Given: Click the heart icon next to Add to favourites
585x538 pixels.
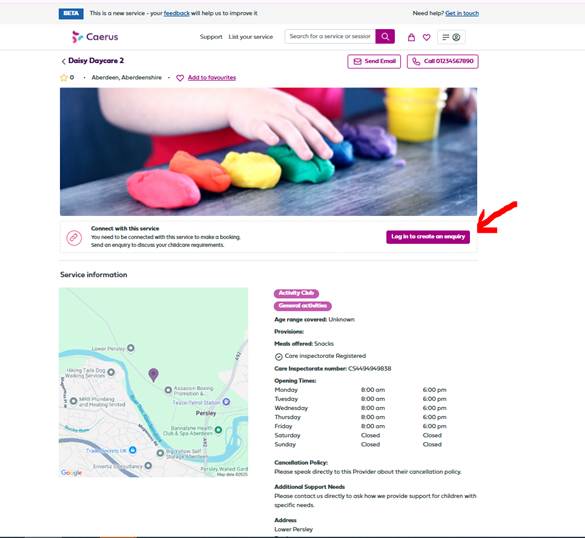Looking at the screenshot, I should pos(180,78).
